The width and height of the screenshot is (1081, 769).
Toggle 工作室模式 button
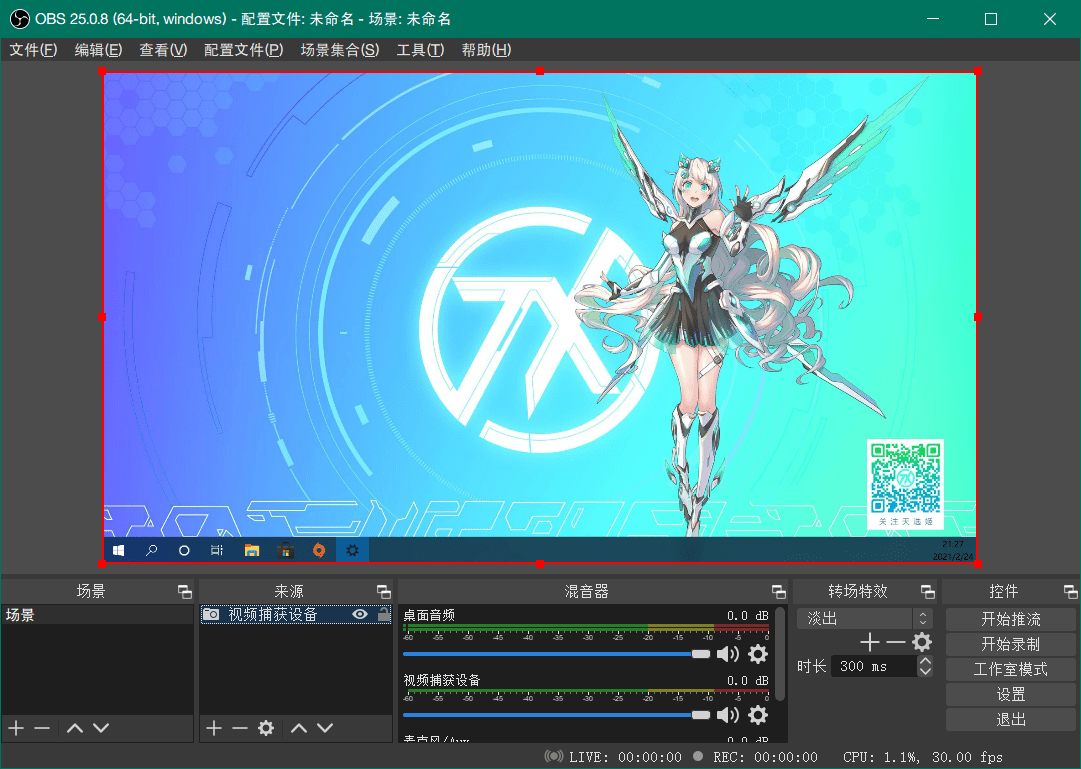(1010, 668)
